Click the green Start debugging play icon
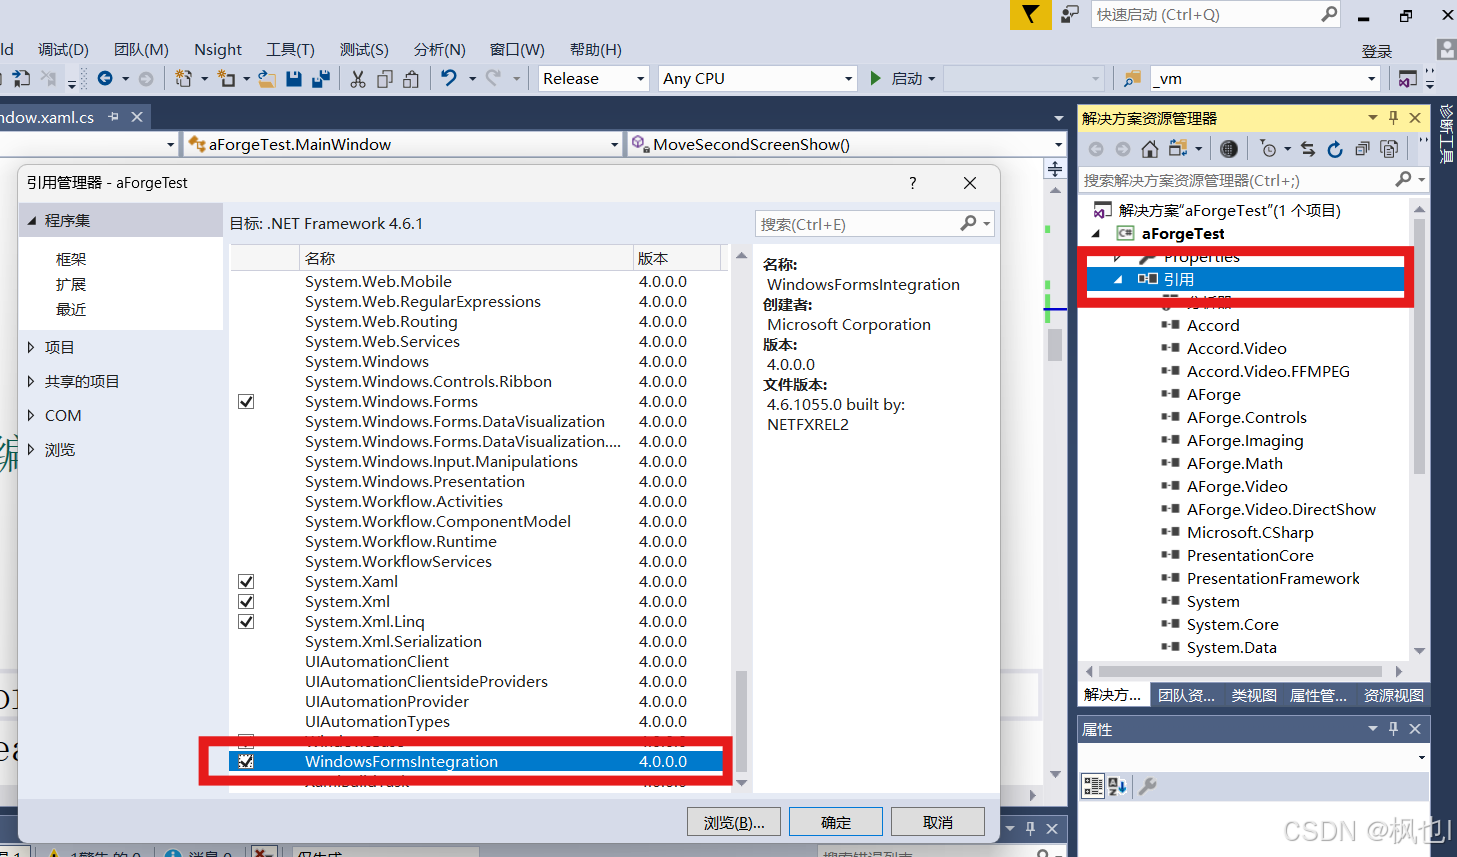 [x=876, y=78]
